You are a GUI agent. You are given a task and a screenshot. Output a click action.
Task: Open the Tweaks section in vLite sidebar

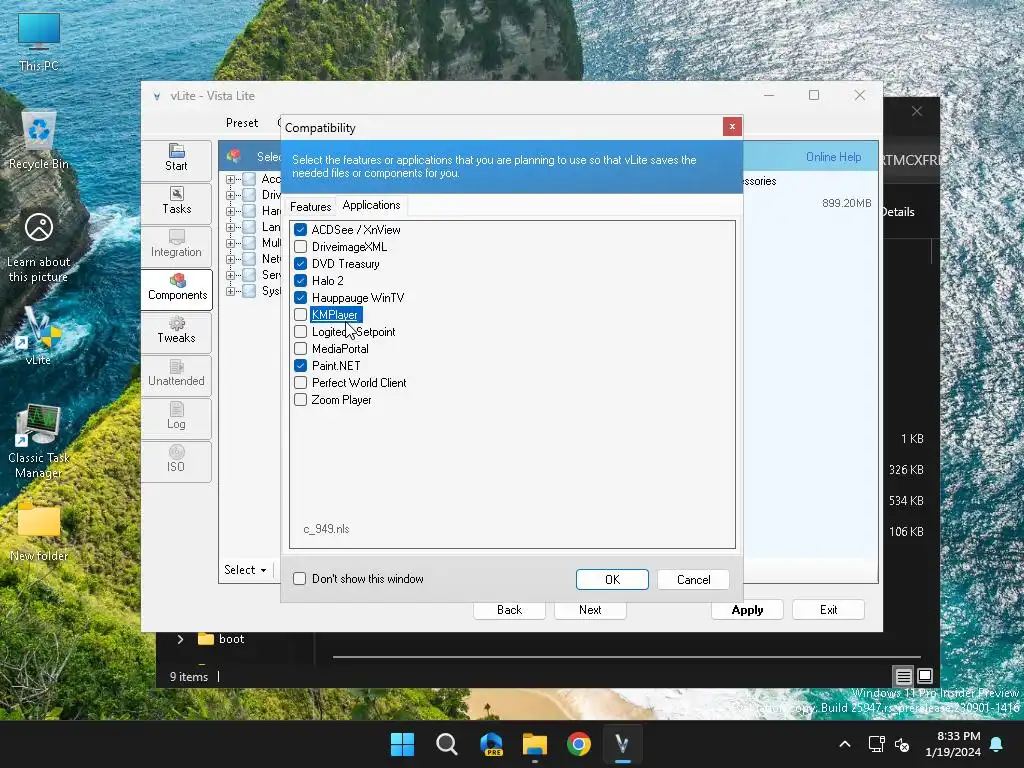click(176, 331)
